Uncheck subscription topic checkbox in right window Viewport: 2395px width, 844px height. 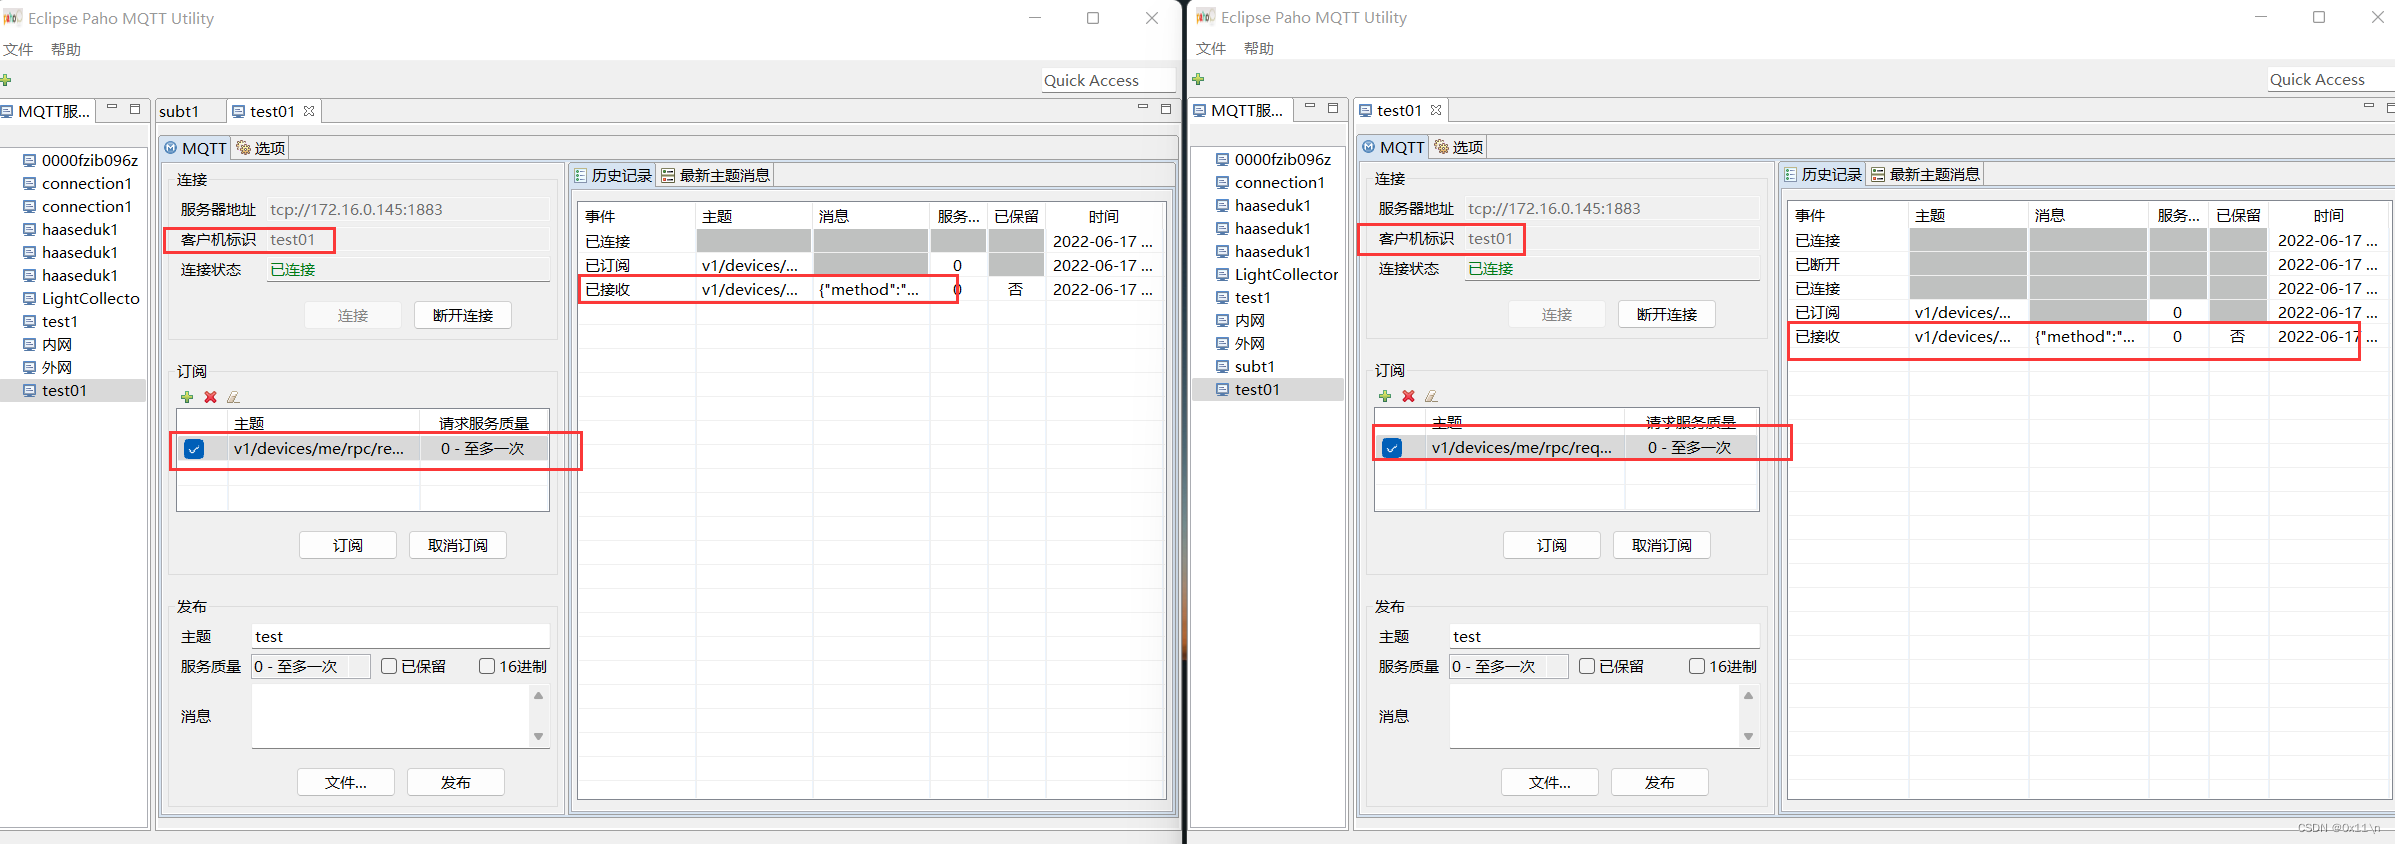click(1392, 448)
